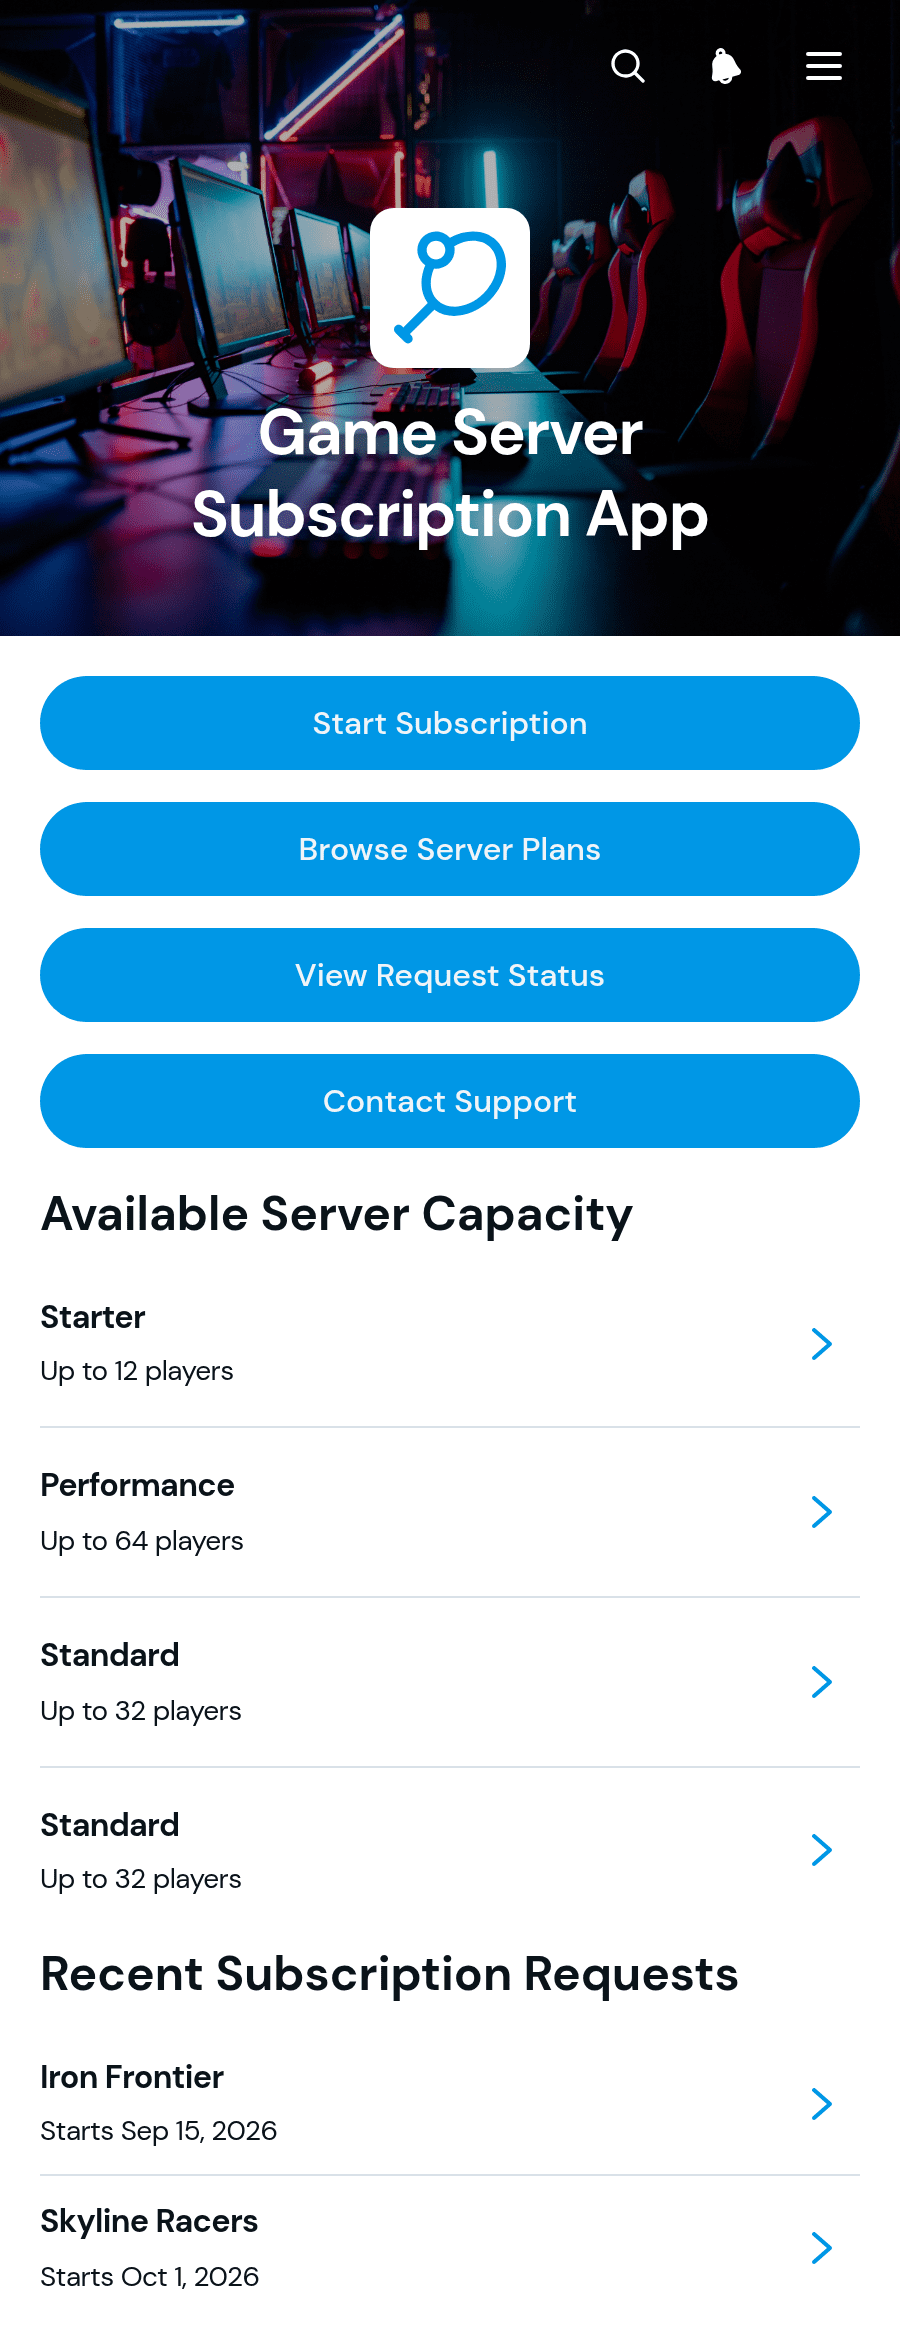This screenshot has width=900, height=2330.
Task: Start a new subscription
Action: (450, 723)
